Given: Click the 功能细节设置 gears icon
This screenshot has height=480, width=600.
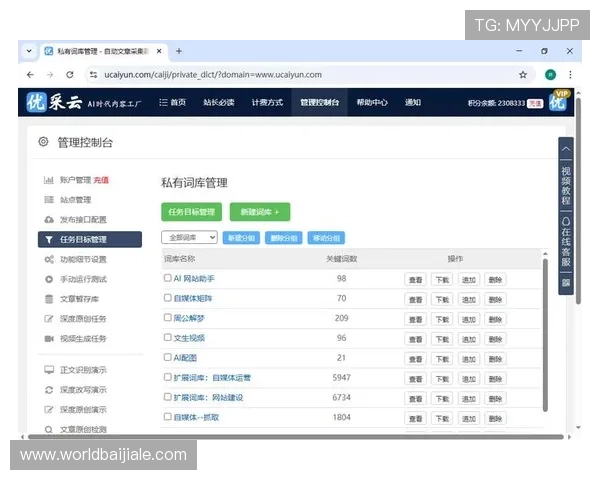Looking at the screenshot, I should point(48,259).
